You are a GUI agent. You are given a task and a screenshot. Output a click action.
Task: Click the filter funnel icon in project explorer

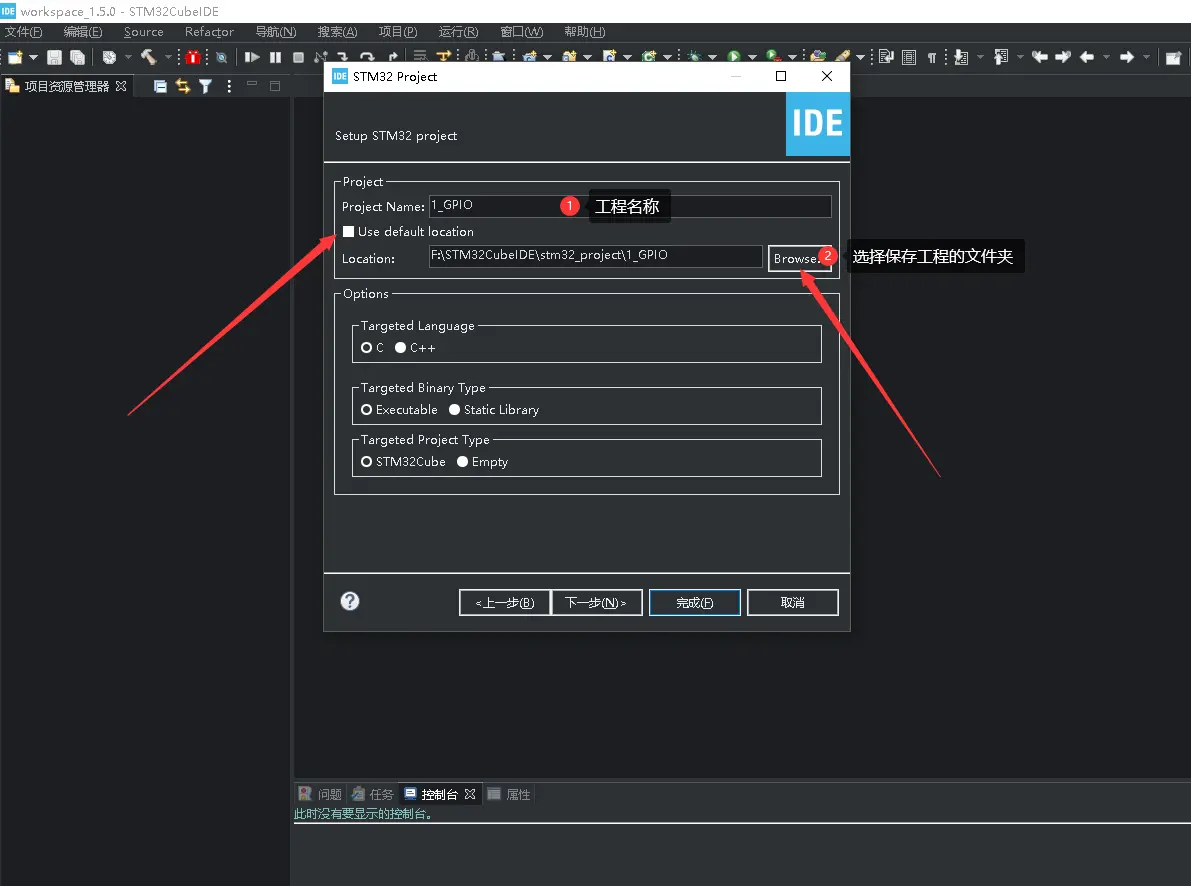click(x=205, y=86)
